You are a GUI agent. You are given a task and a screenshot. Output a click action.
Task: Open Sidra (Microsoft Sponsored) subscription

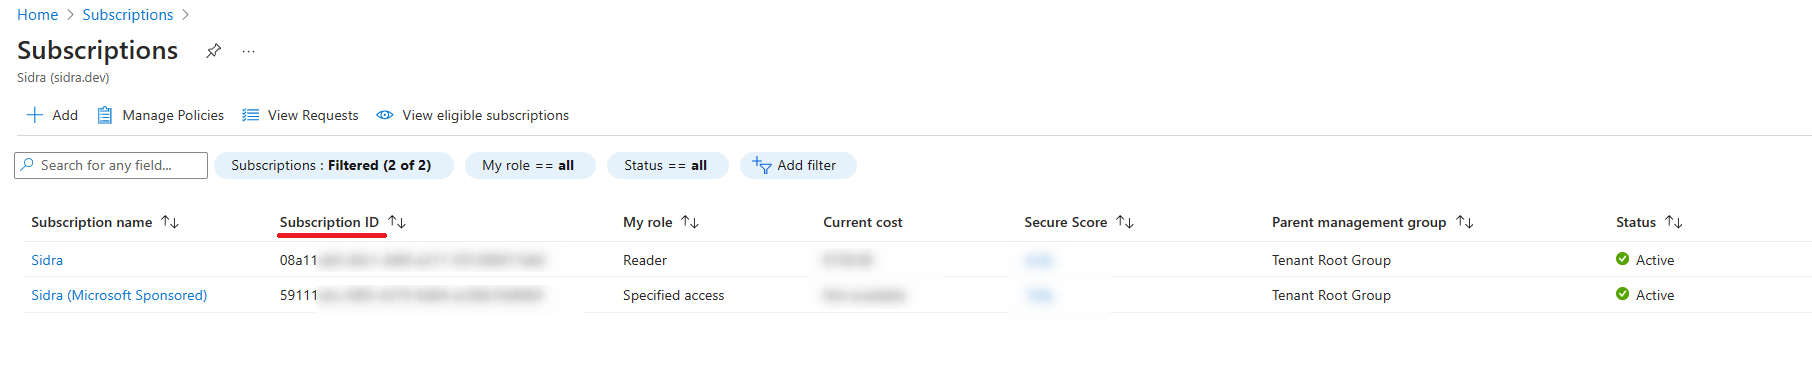point(119,295)
